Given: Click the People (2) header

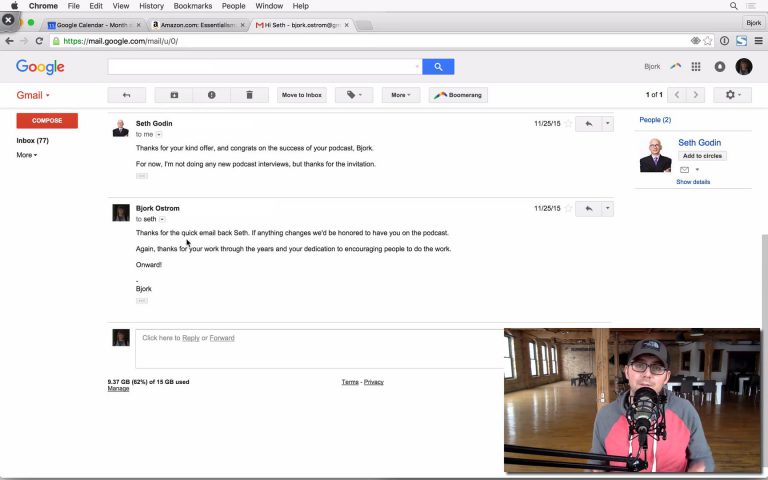Looking at the screenshot, I should (655, 120).
